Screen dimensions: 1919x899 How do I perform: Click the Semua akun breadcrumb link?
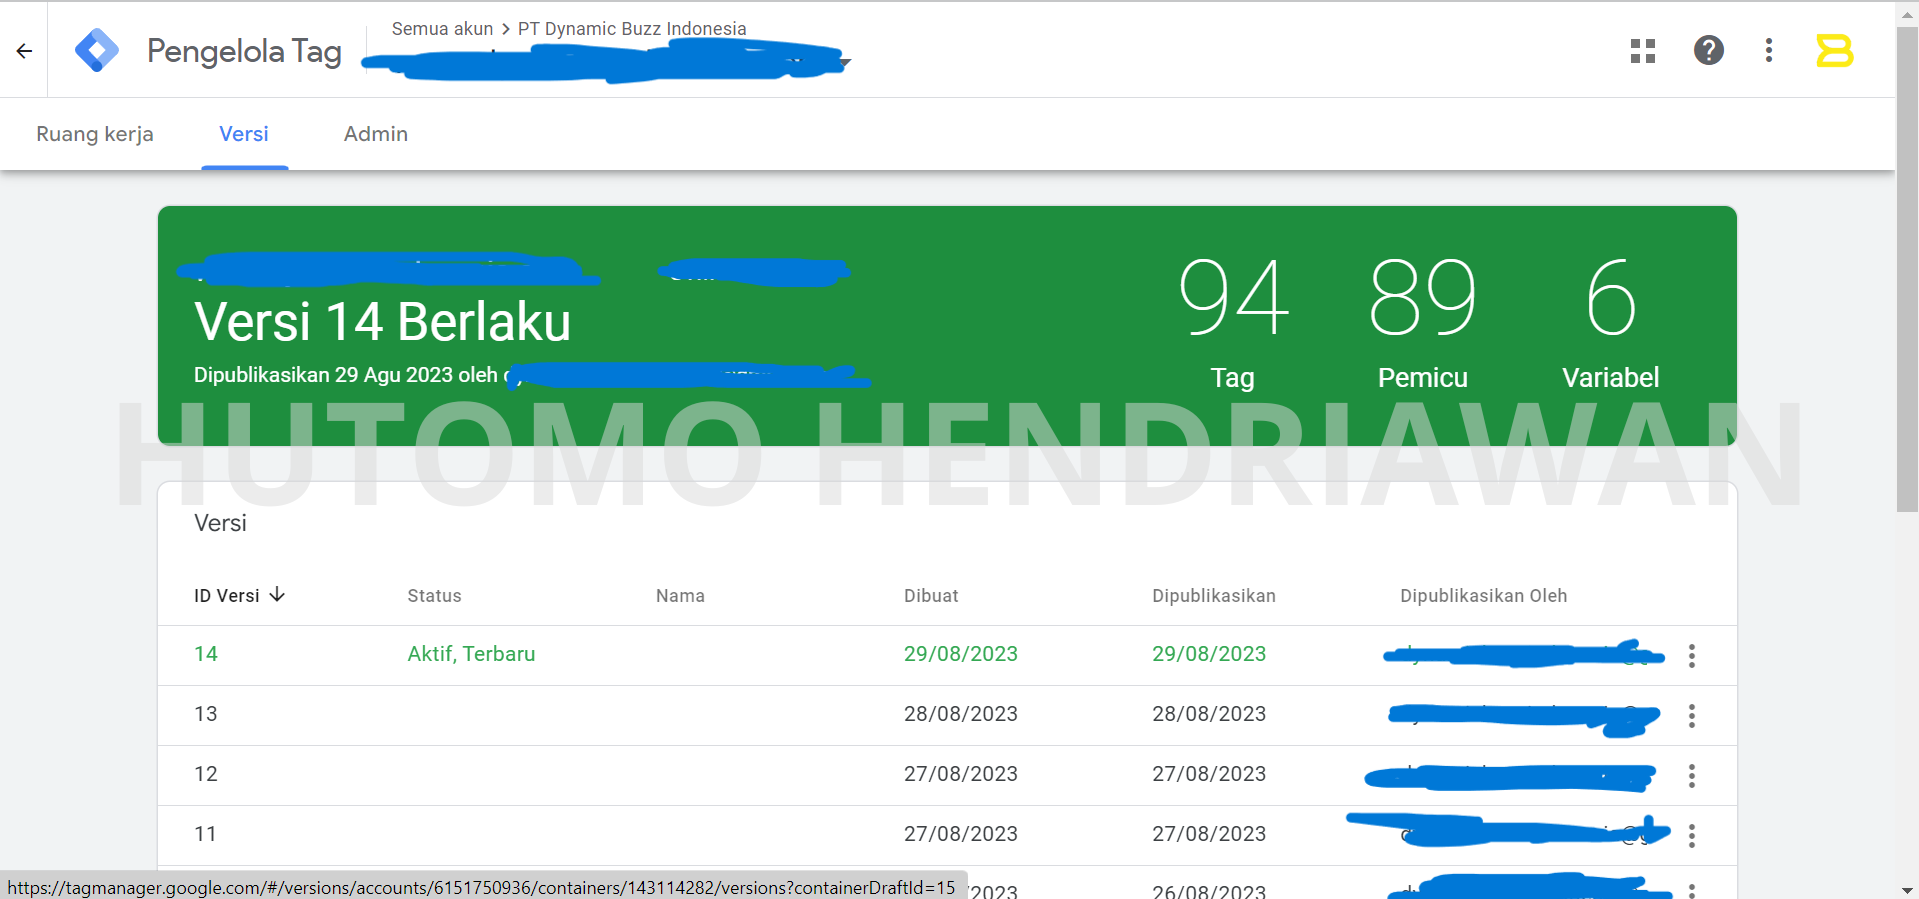pyautogui.click(x=442, y=29)
